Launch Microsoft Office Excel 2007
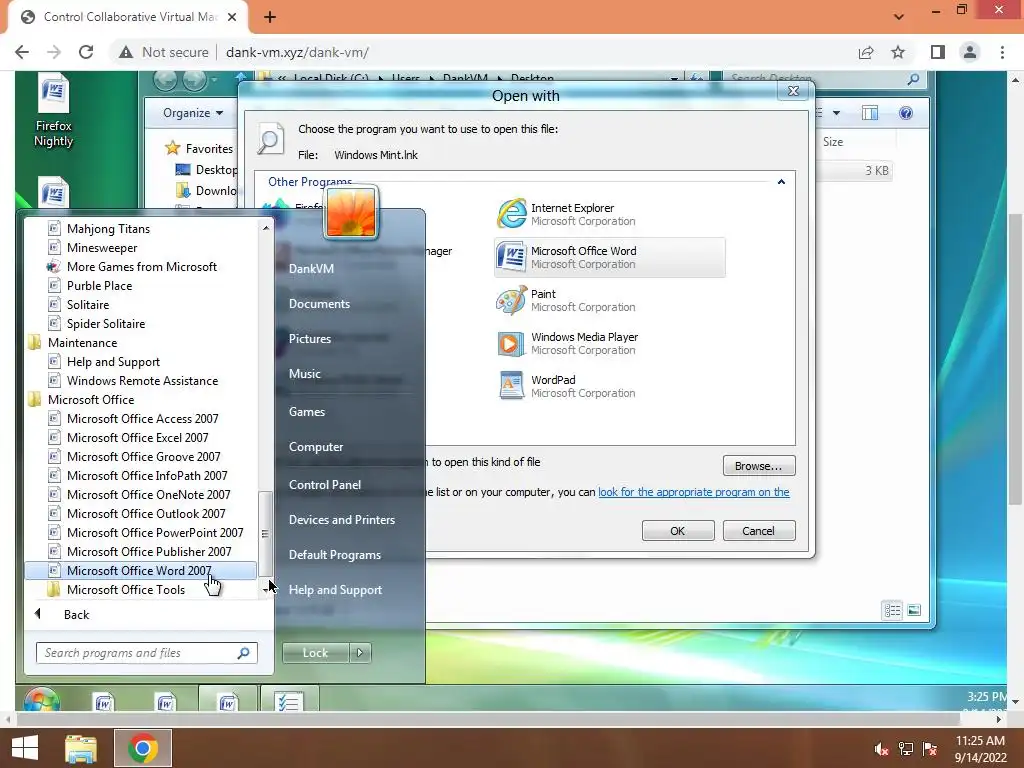 click(x=137, y=438)
